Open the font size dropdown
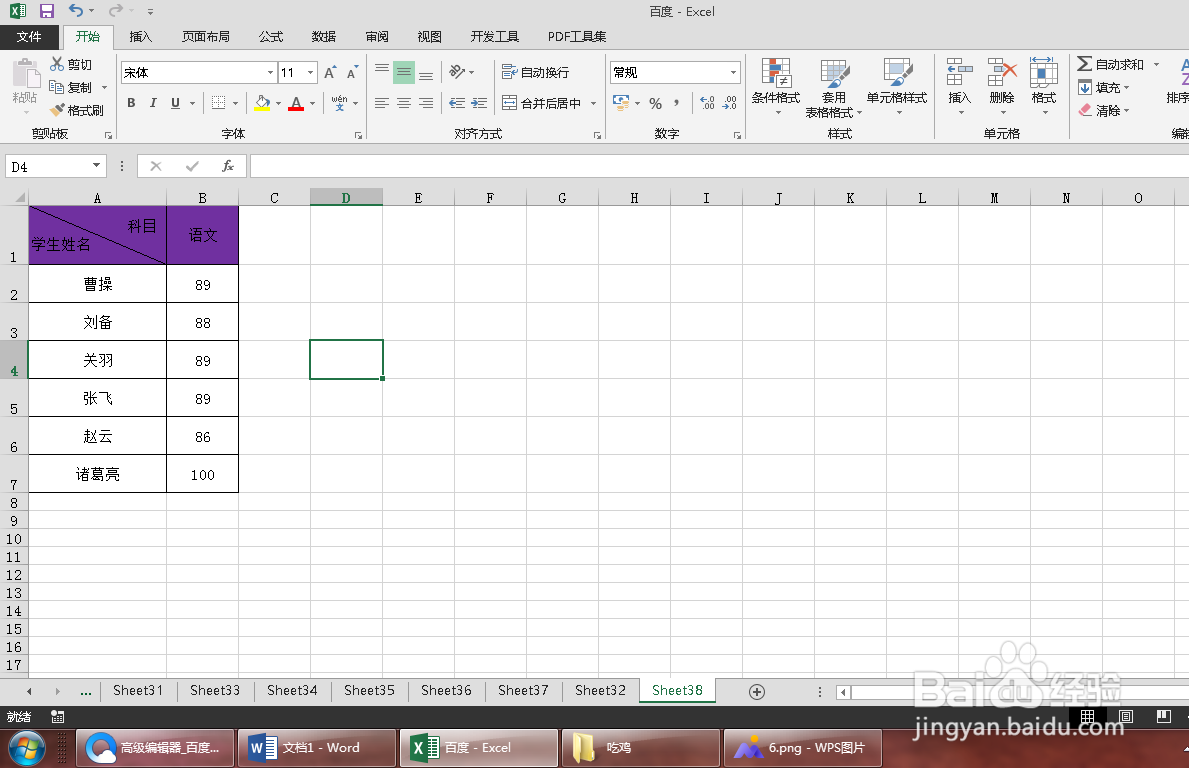The height and width of the screenshot is (768, 1189). [310, 73]
